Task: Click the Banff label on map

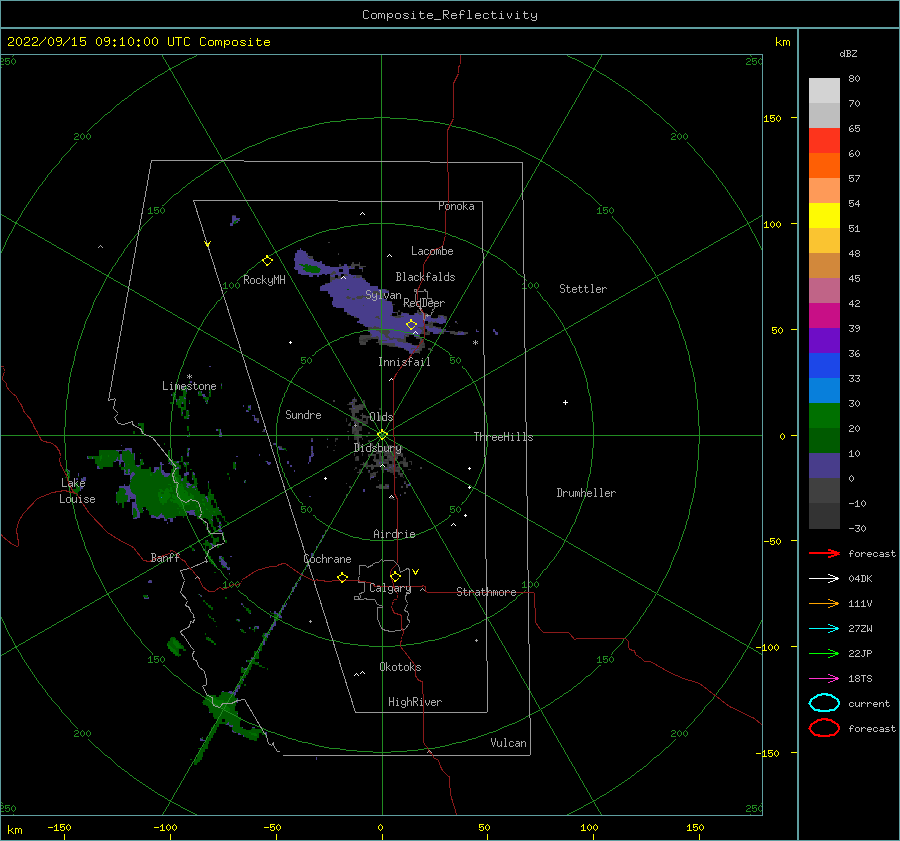Action: (165, 558)
